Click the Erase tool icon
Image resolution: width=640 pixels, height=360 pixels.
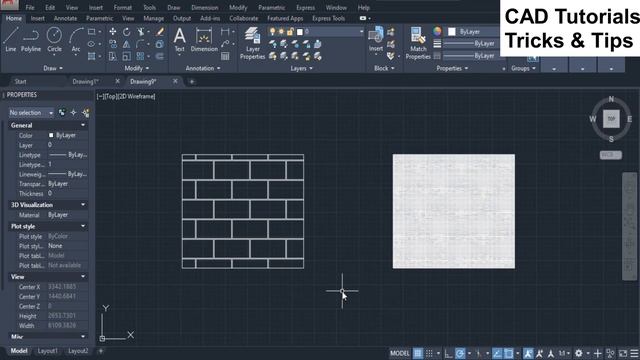click(160, 32)
